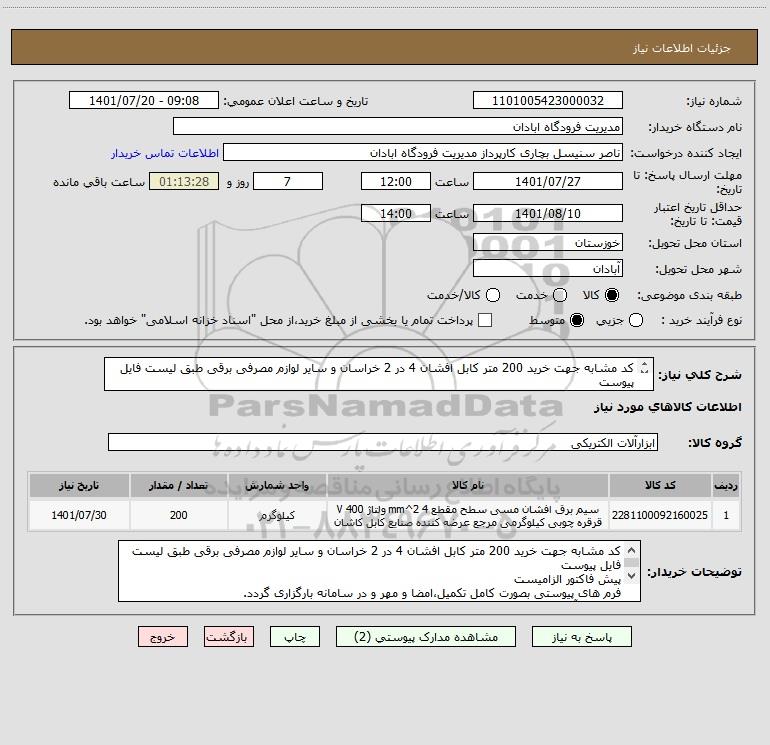Click response deadline date 1401/07/27 field
770x745 pixels.
tap(548, 182)
